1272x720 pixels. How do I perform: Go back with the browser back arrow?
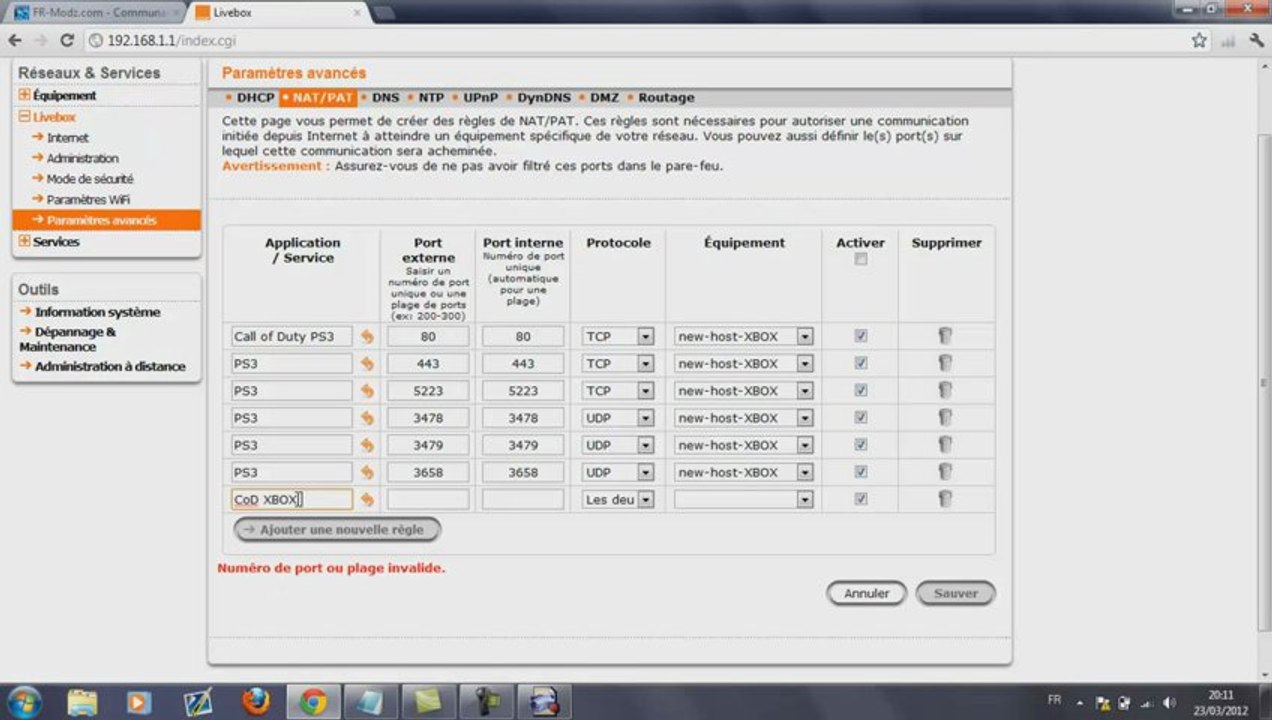15,41
